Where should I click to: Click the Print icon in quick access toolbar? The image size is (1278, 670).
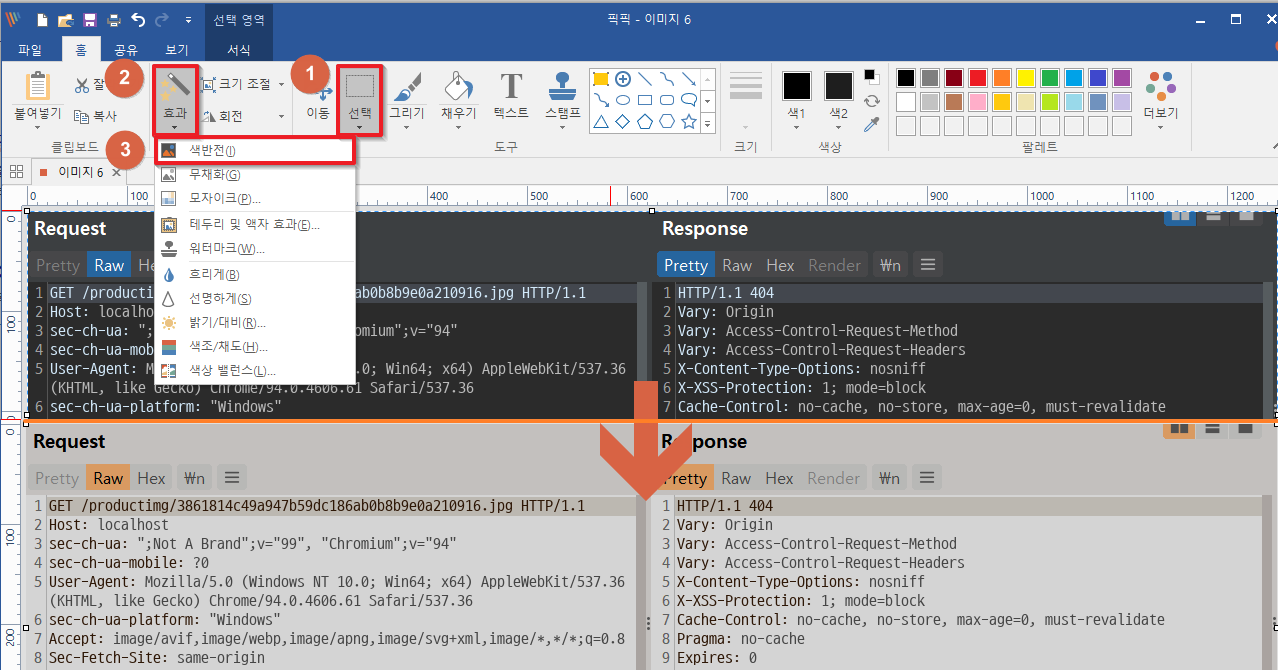tap(114, 20)
